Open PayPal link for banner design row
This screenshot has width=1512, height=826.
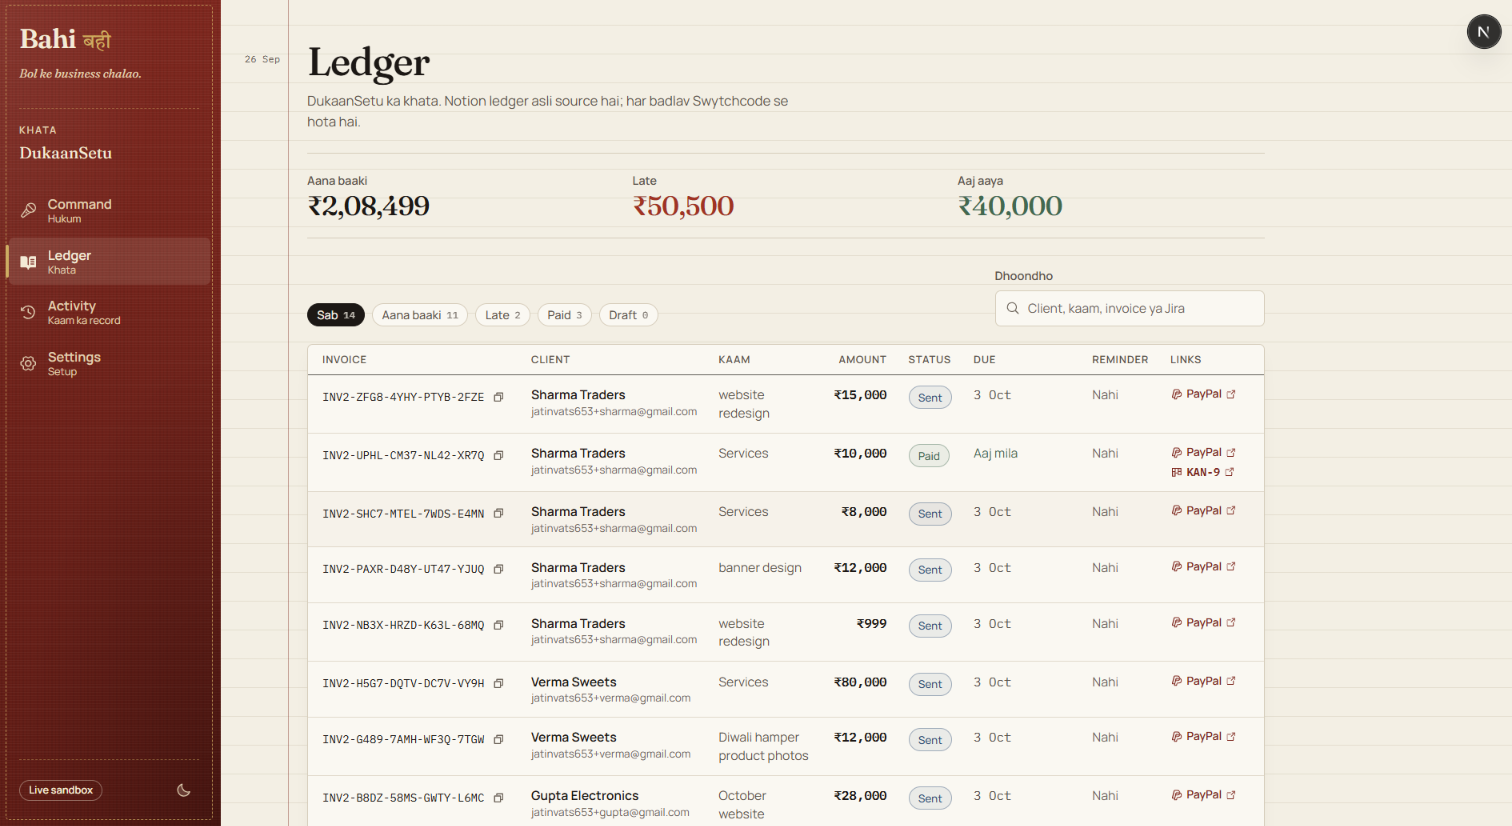point(1204,567)
